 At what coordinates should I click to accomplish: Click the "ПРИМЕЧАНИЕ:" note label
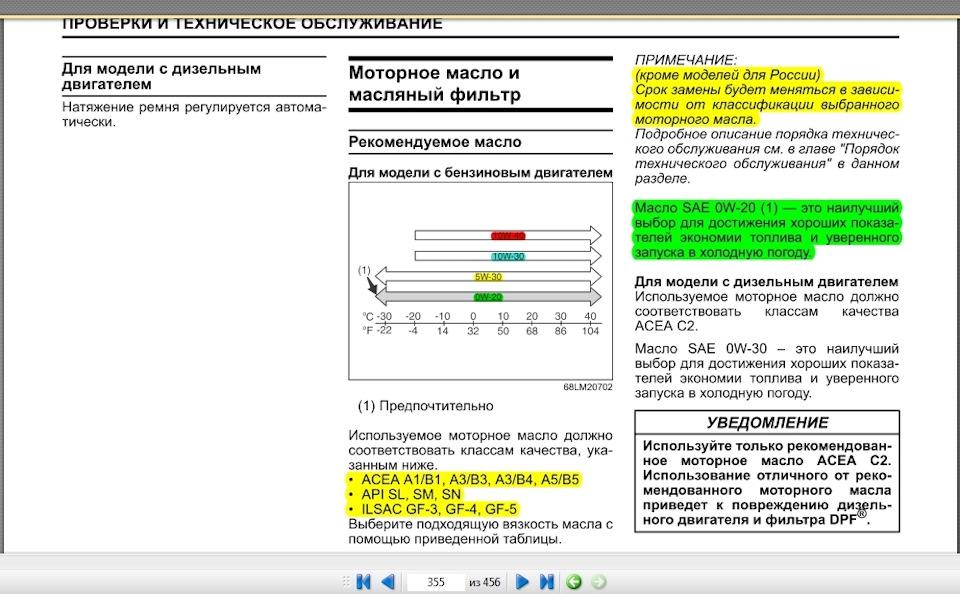pos(686,60)
